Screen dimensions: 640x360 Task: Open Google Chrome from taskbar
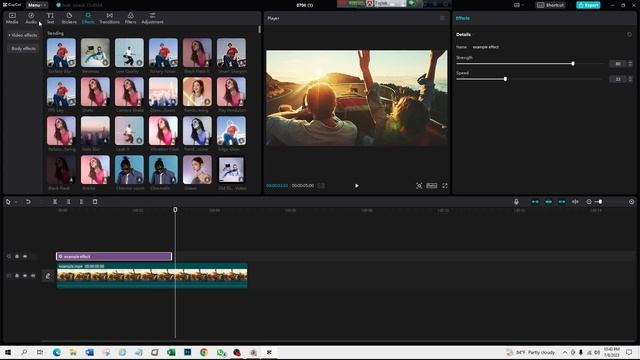[x=204, y=352]
